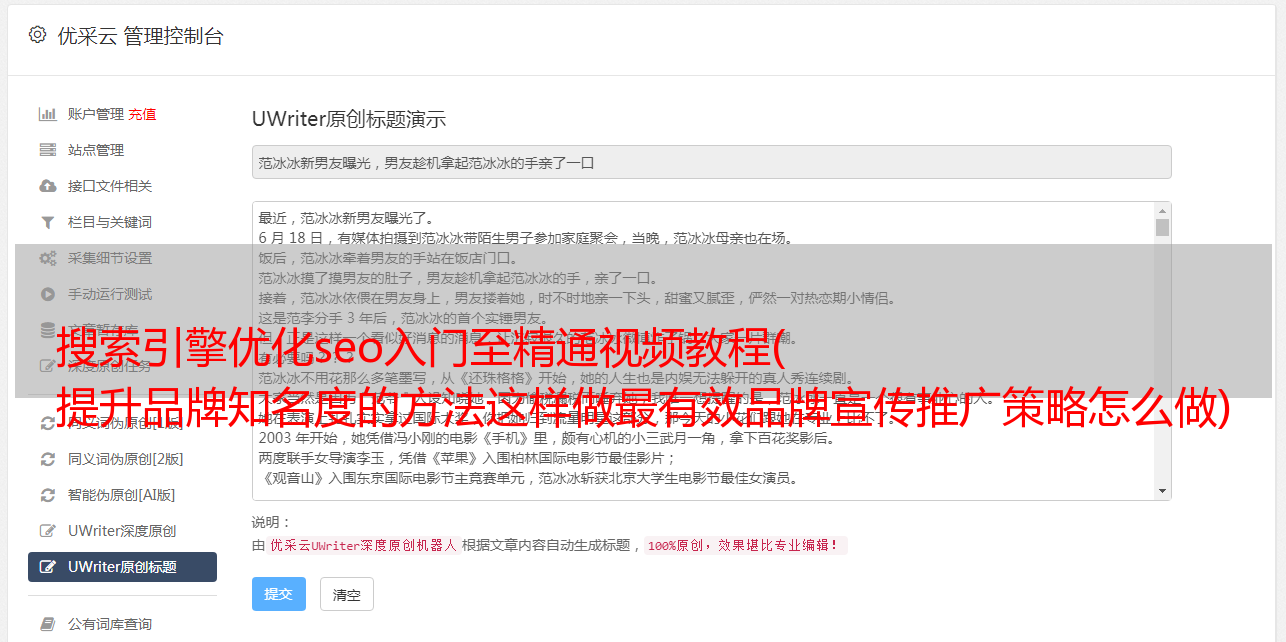Screen dimensions: 1286x642
Task: Select the UWriter原创标题 menu item
Action: pos(122,567)
